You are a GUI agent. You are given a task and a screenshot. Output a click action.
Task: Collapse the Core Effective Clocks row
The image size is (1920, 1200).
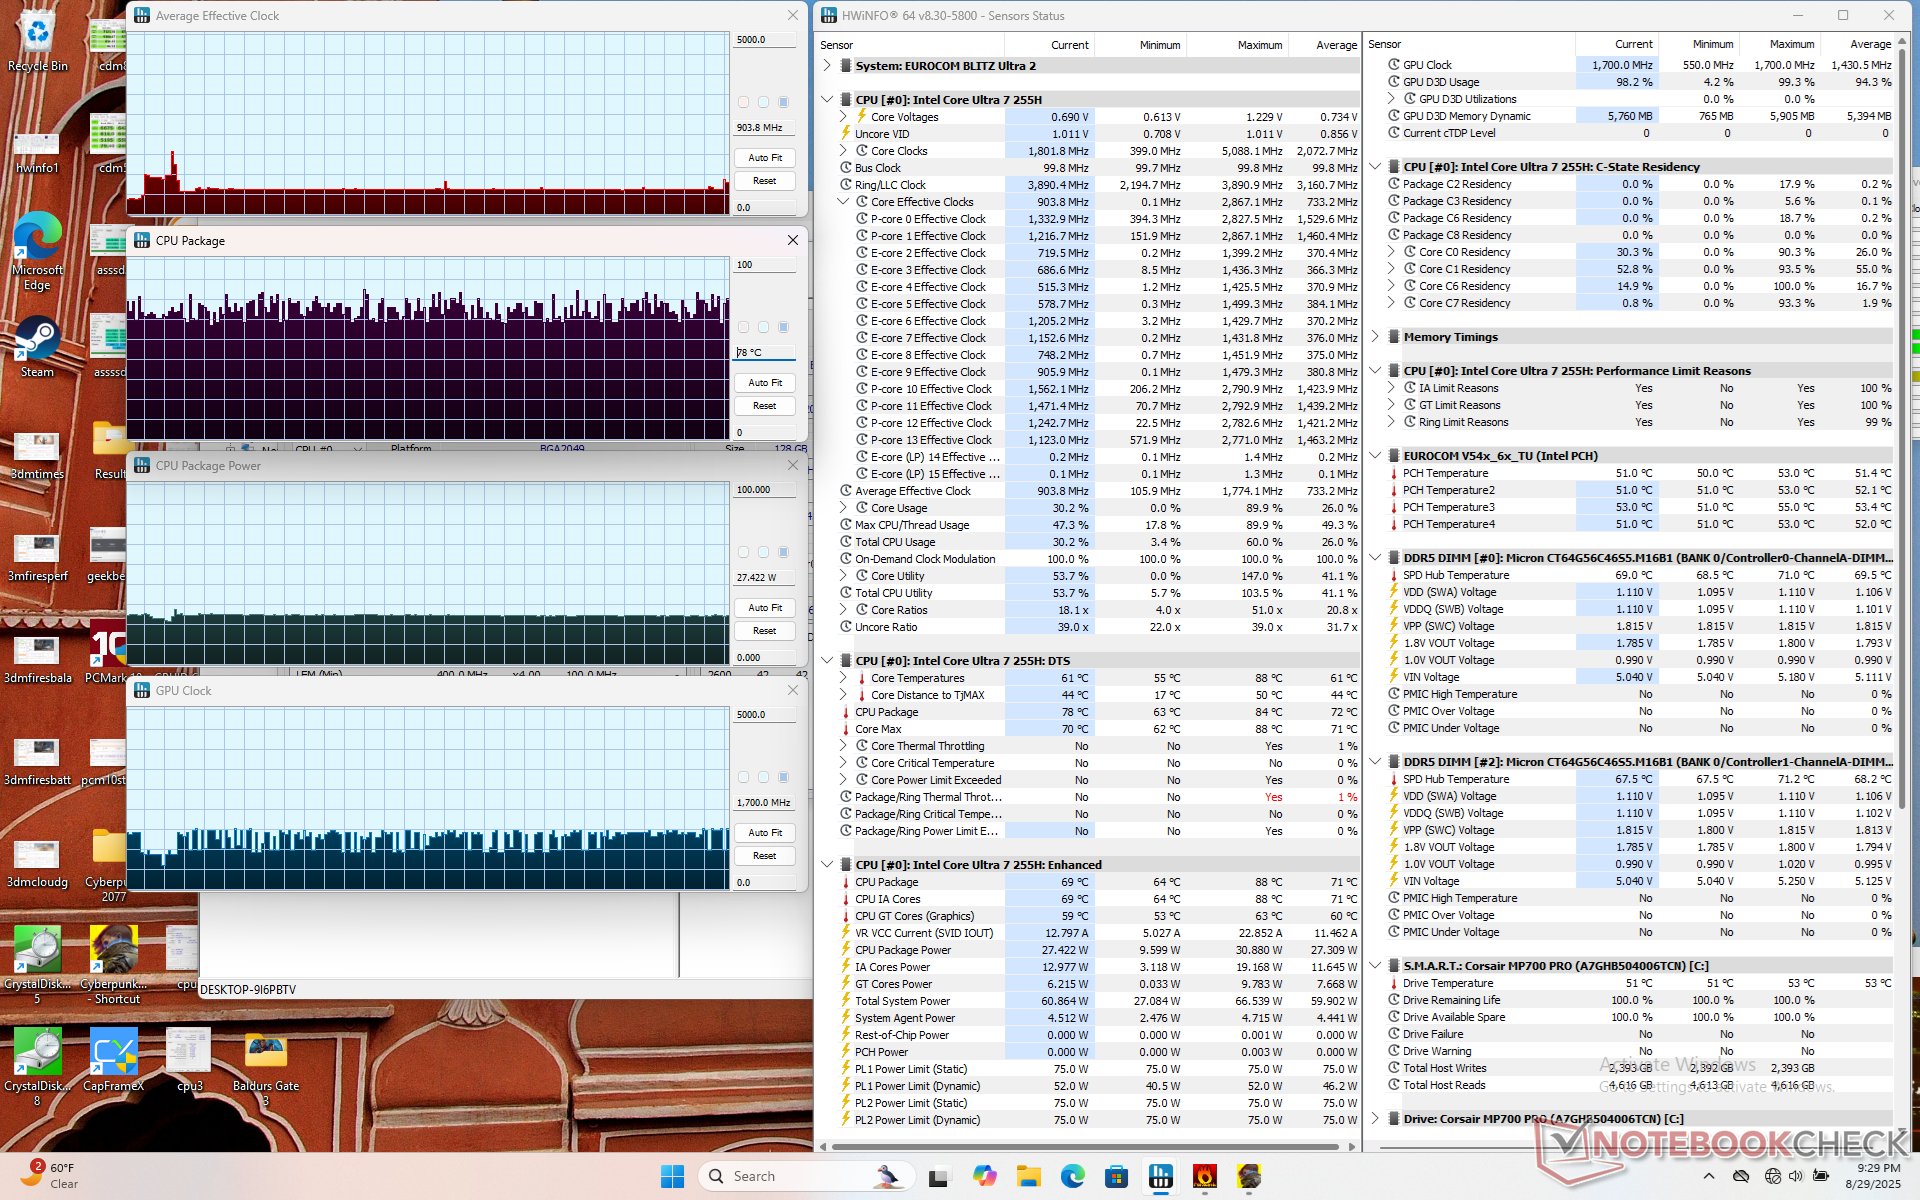[x=843, y=202]
